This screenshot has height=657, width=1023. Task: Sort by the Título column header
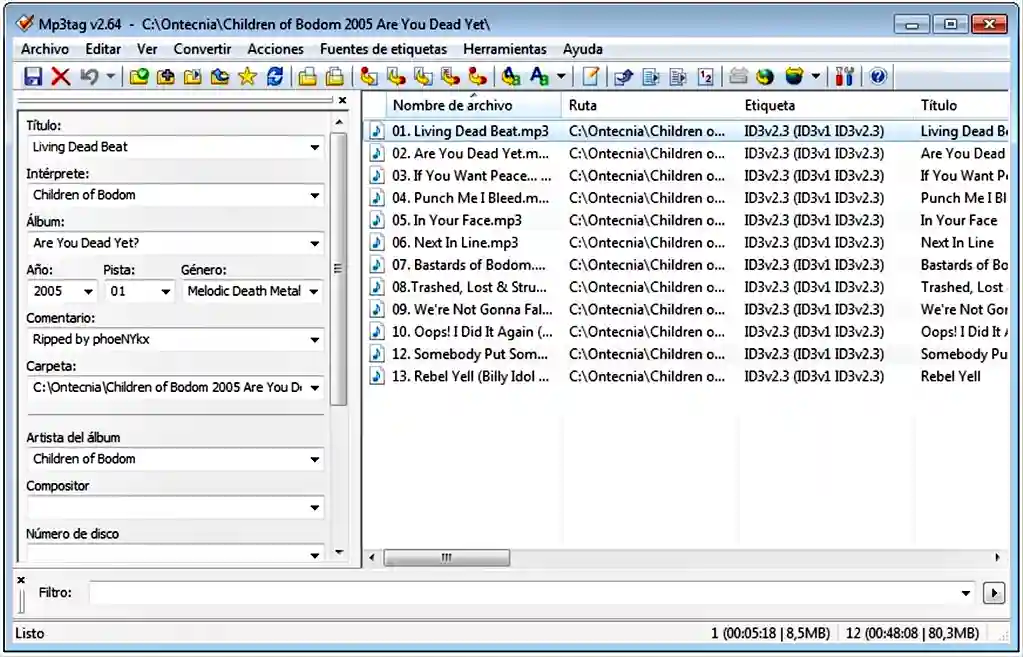pos(962,105)
